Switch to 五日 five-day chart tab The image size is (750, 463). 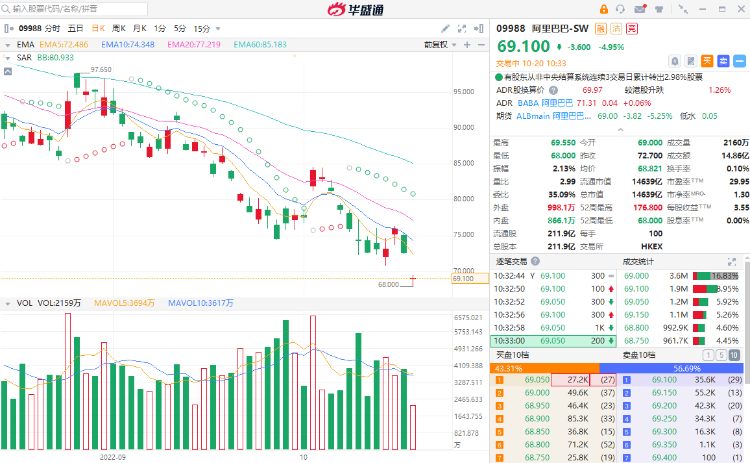point(75,29)
